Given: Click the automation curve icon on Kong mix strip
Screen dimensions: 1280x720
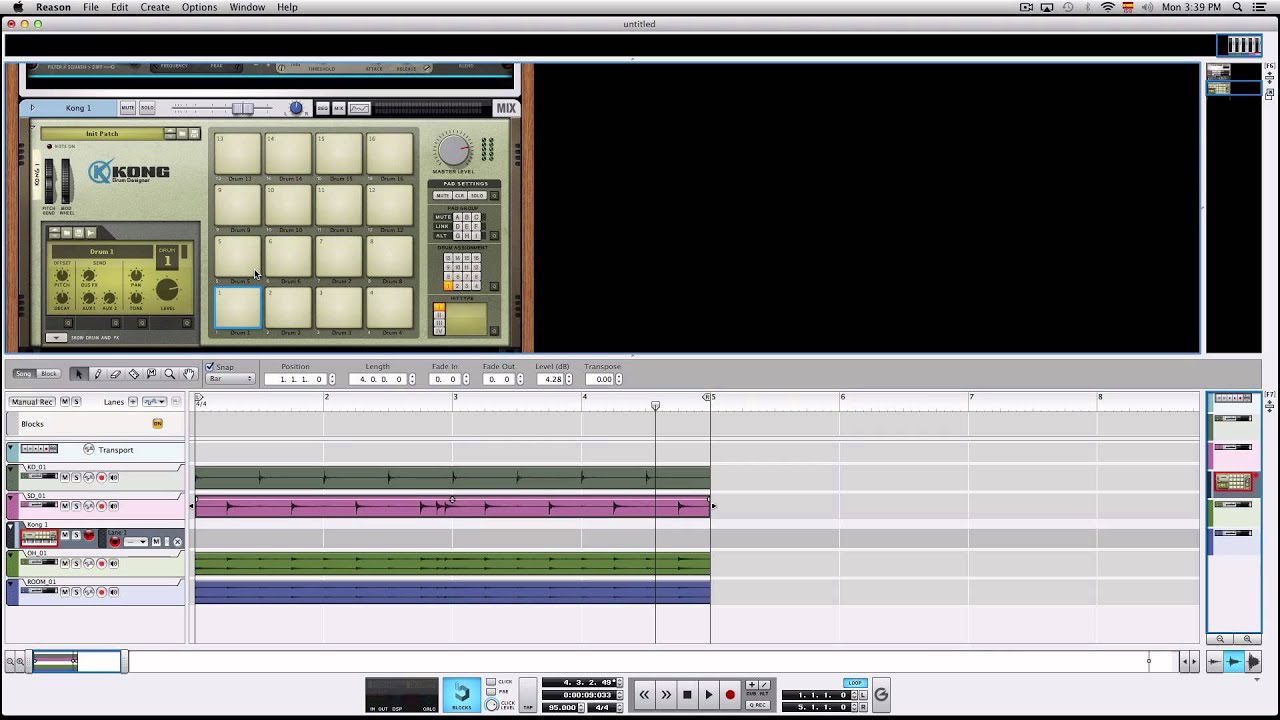Looking at the screenshot, I should pyautogui.click(x=359, y=108).
